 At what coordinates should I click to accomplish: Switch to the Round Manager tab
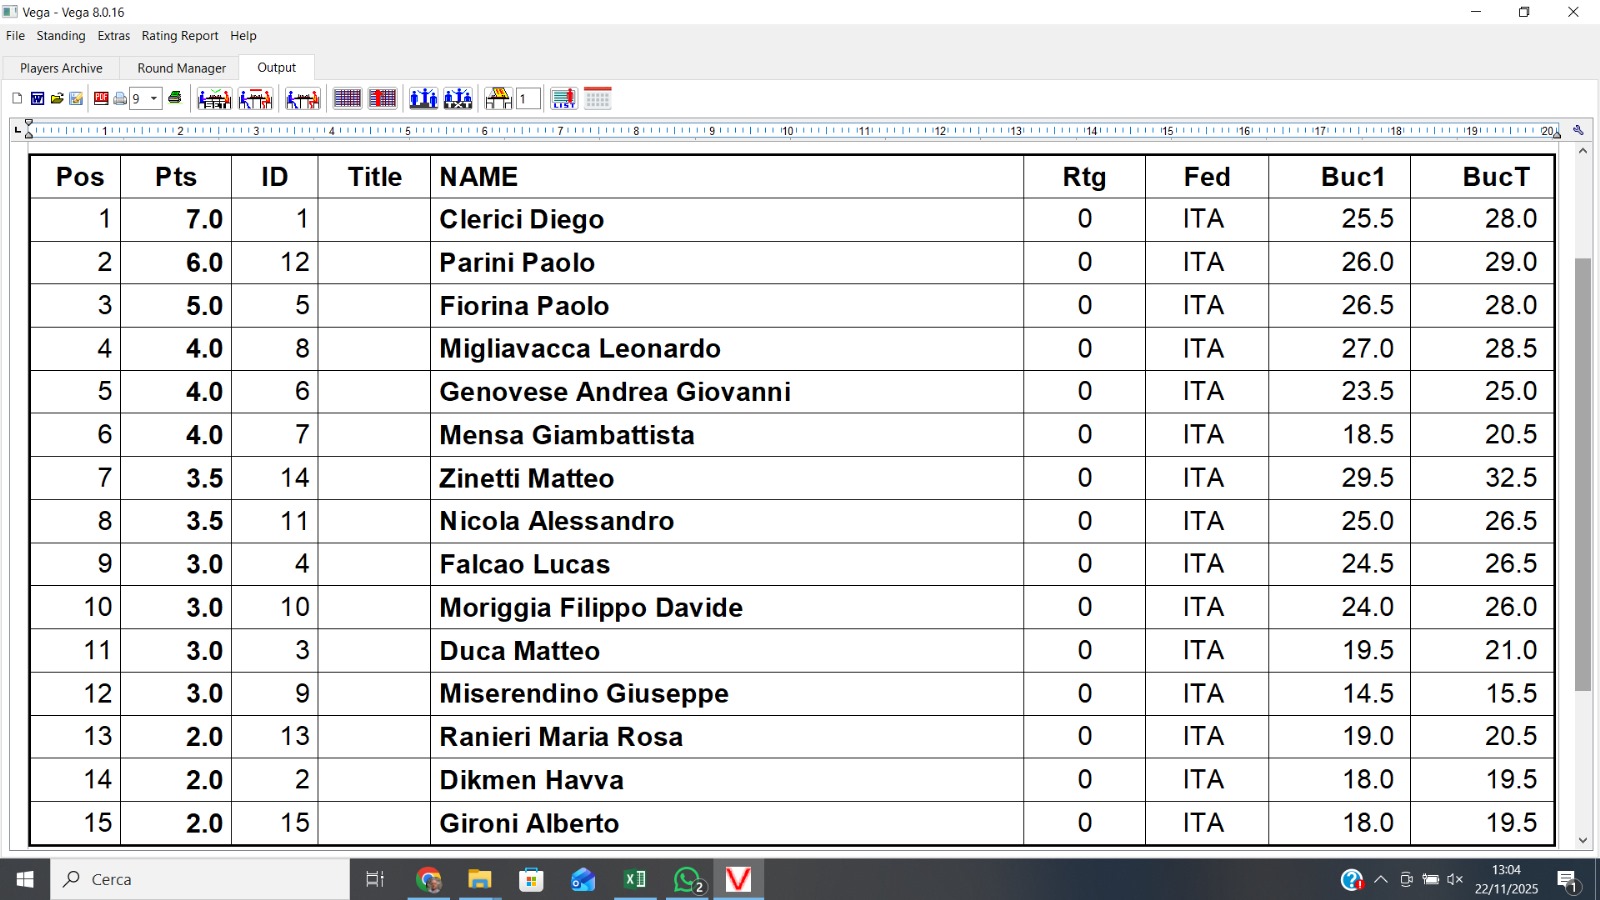181,68
